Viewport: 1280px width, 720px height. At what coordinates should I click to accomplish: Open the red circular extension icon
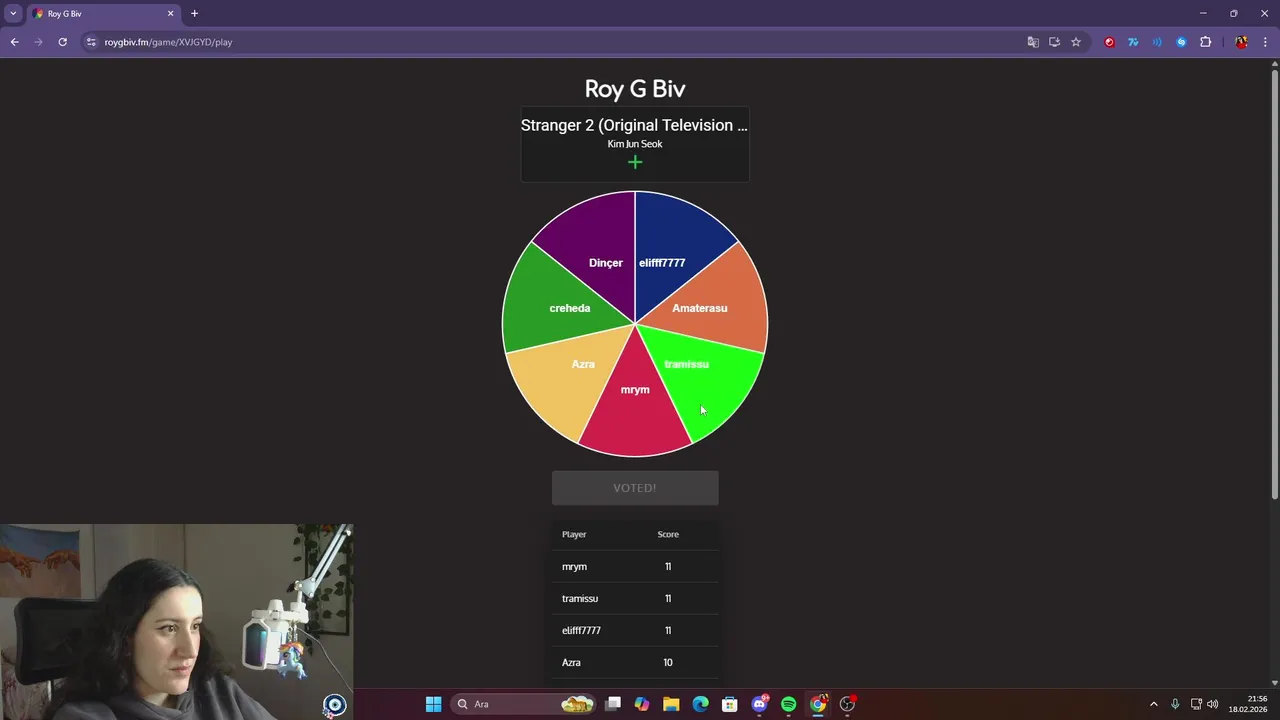(1109, 42)
